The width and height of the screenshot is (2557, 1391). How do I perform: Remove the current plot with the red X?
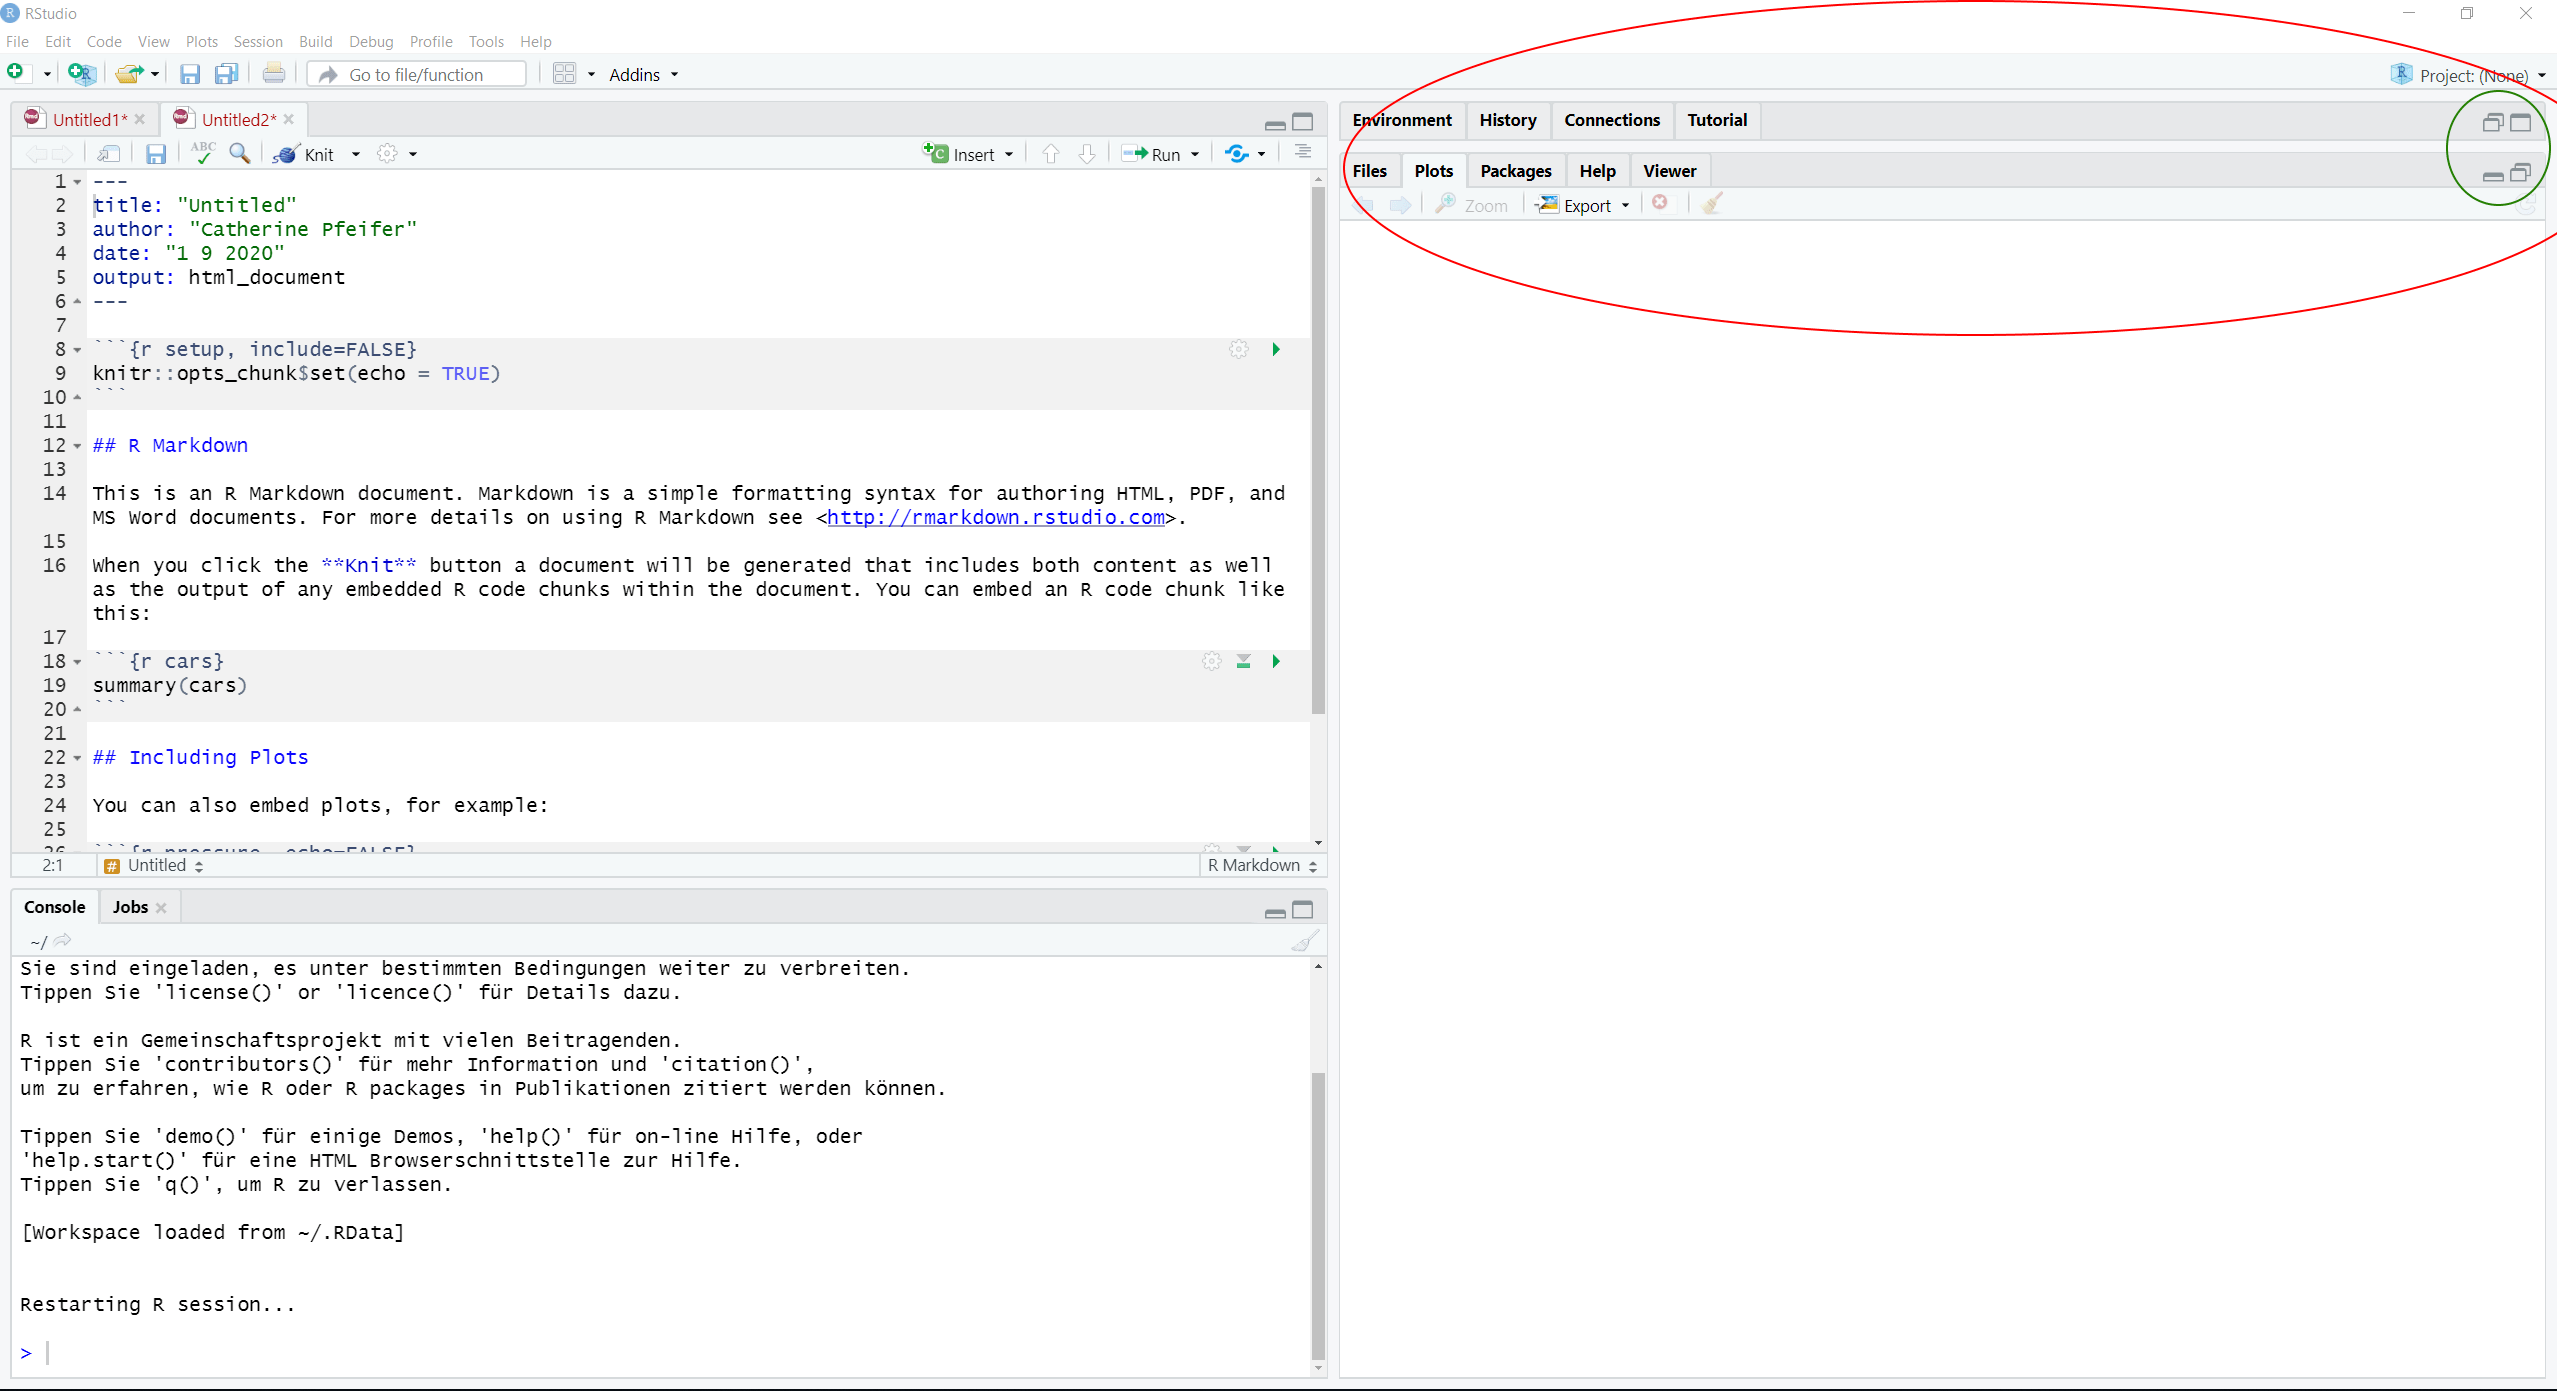click(1661, 203)
